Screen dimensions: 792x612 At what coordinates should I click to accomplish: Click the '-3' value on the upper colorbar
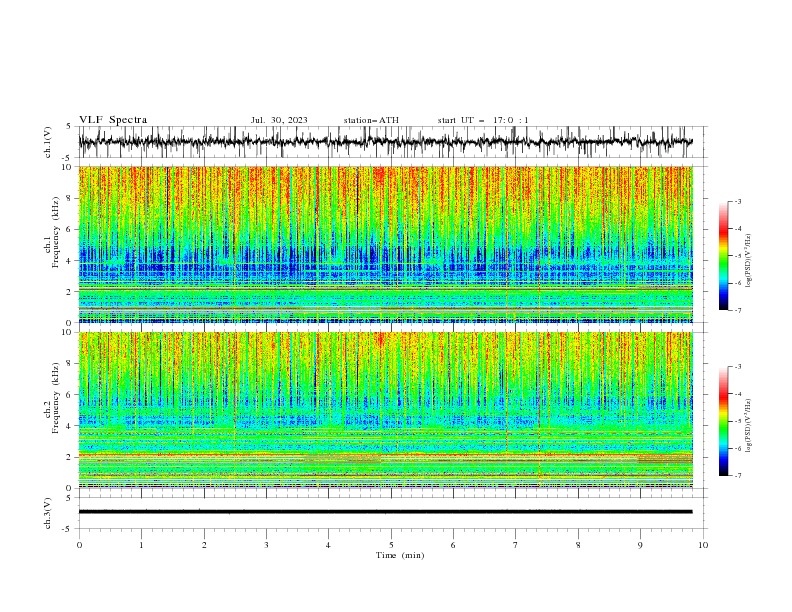coord(738,201)
